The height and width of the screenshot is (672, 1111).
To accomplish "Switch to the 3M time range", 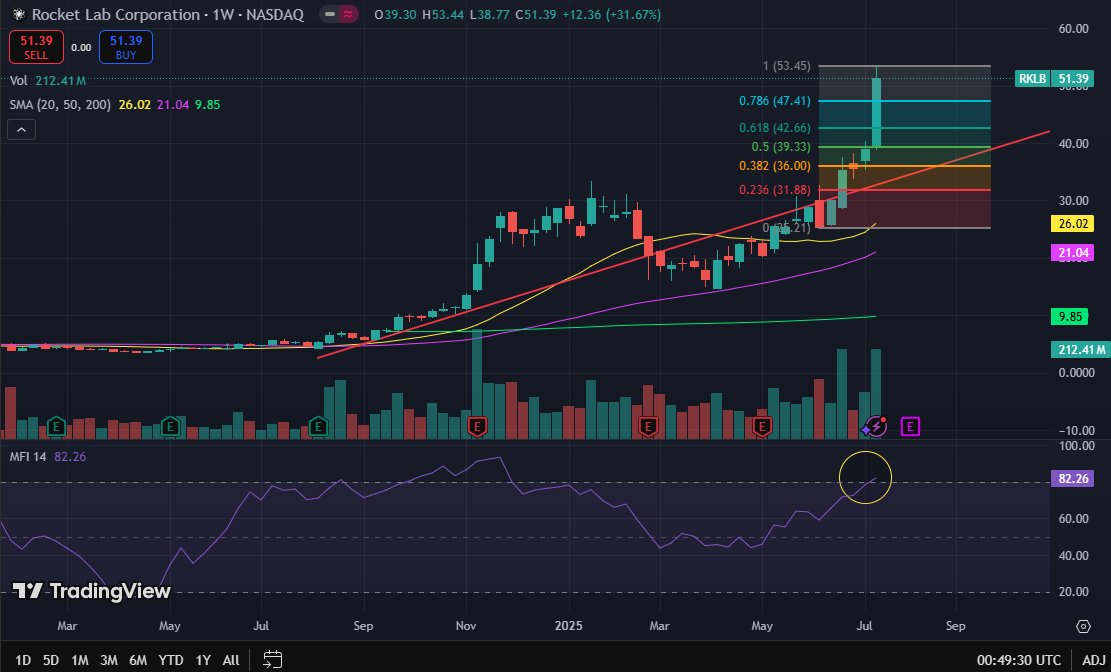I will (108, 660).
